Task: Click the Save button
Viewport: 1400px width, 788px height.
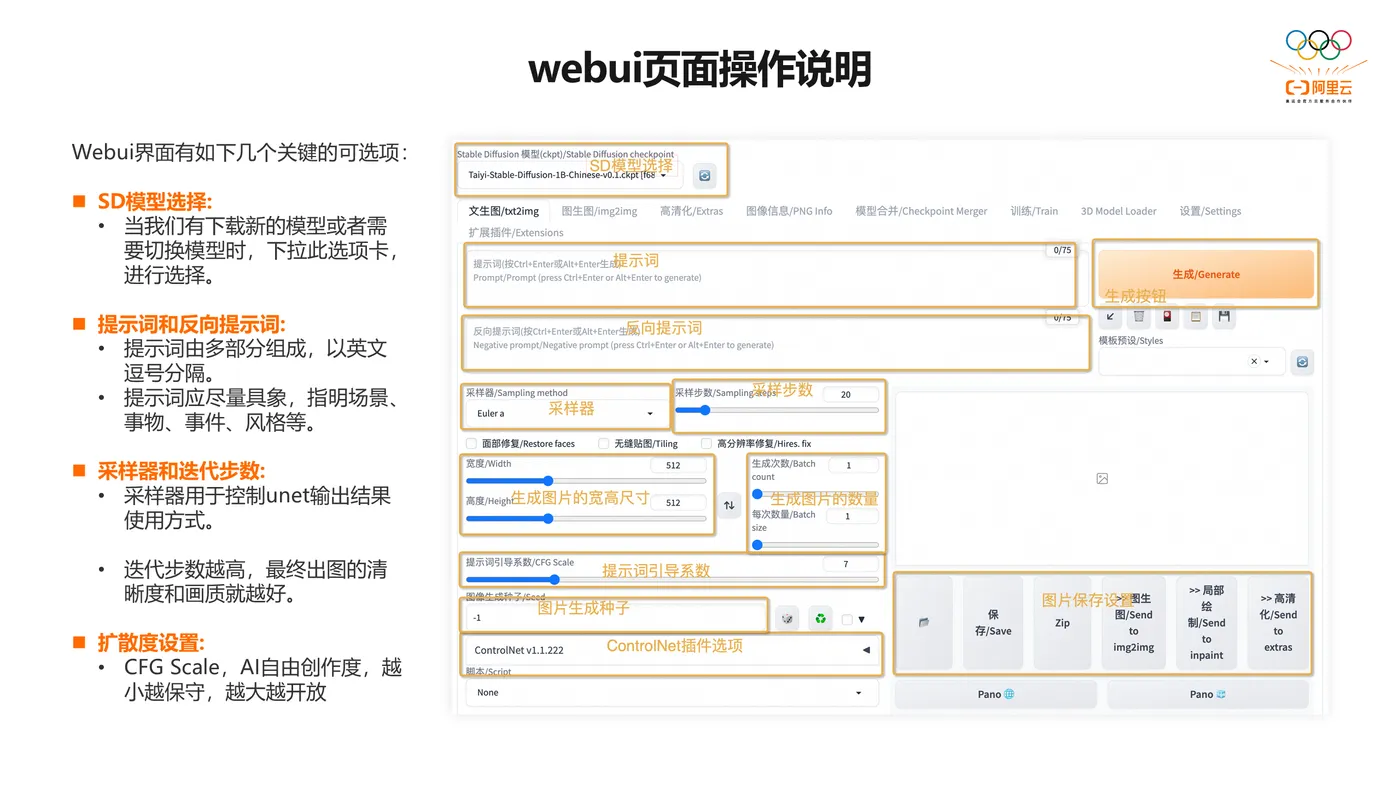Action: (993, 622)
